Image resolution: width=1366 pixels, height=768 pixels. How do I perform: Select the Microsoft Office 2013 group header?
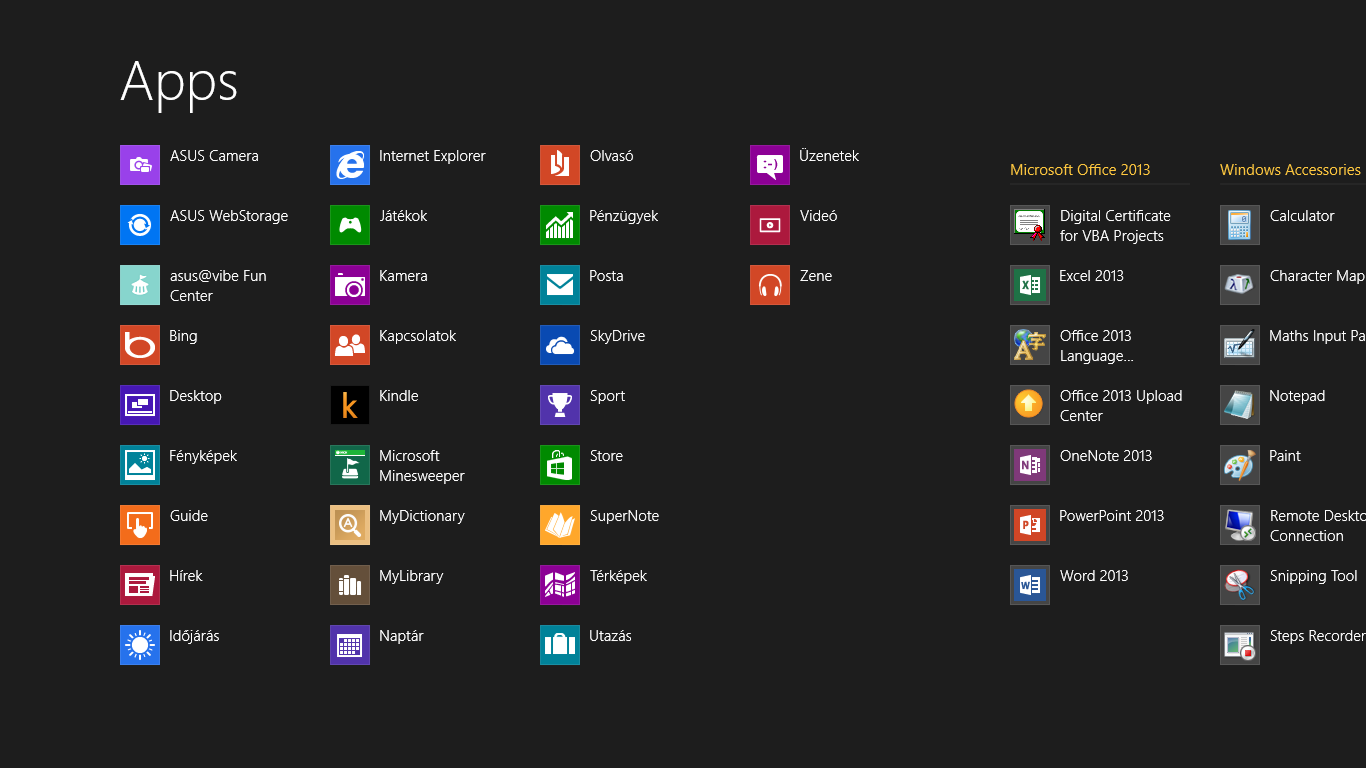click(1080, 170)
